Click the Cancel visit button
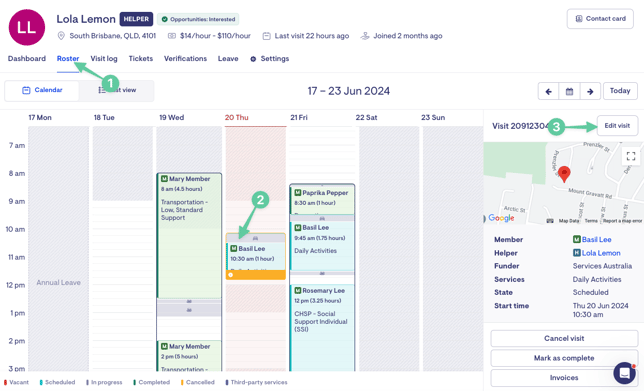This screenshot has width=644, height=391. pyautogui.click(x=564, y=338)
